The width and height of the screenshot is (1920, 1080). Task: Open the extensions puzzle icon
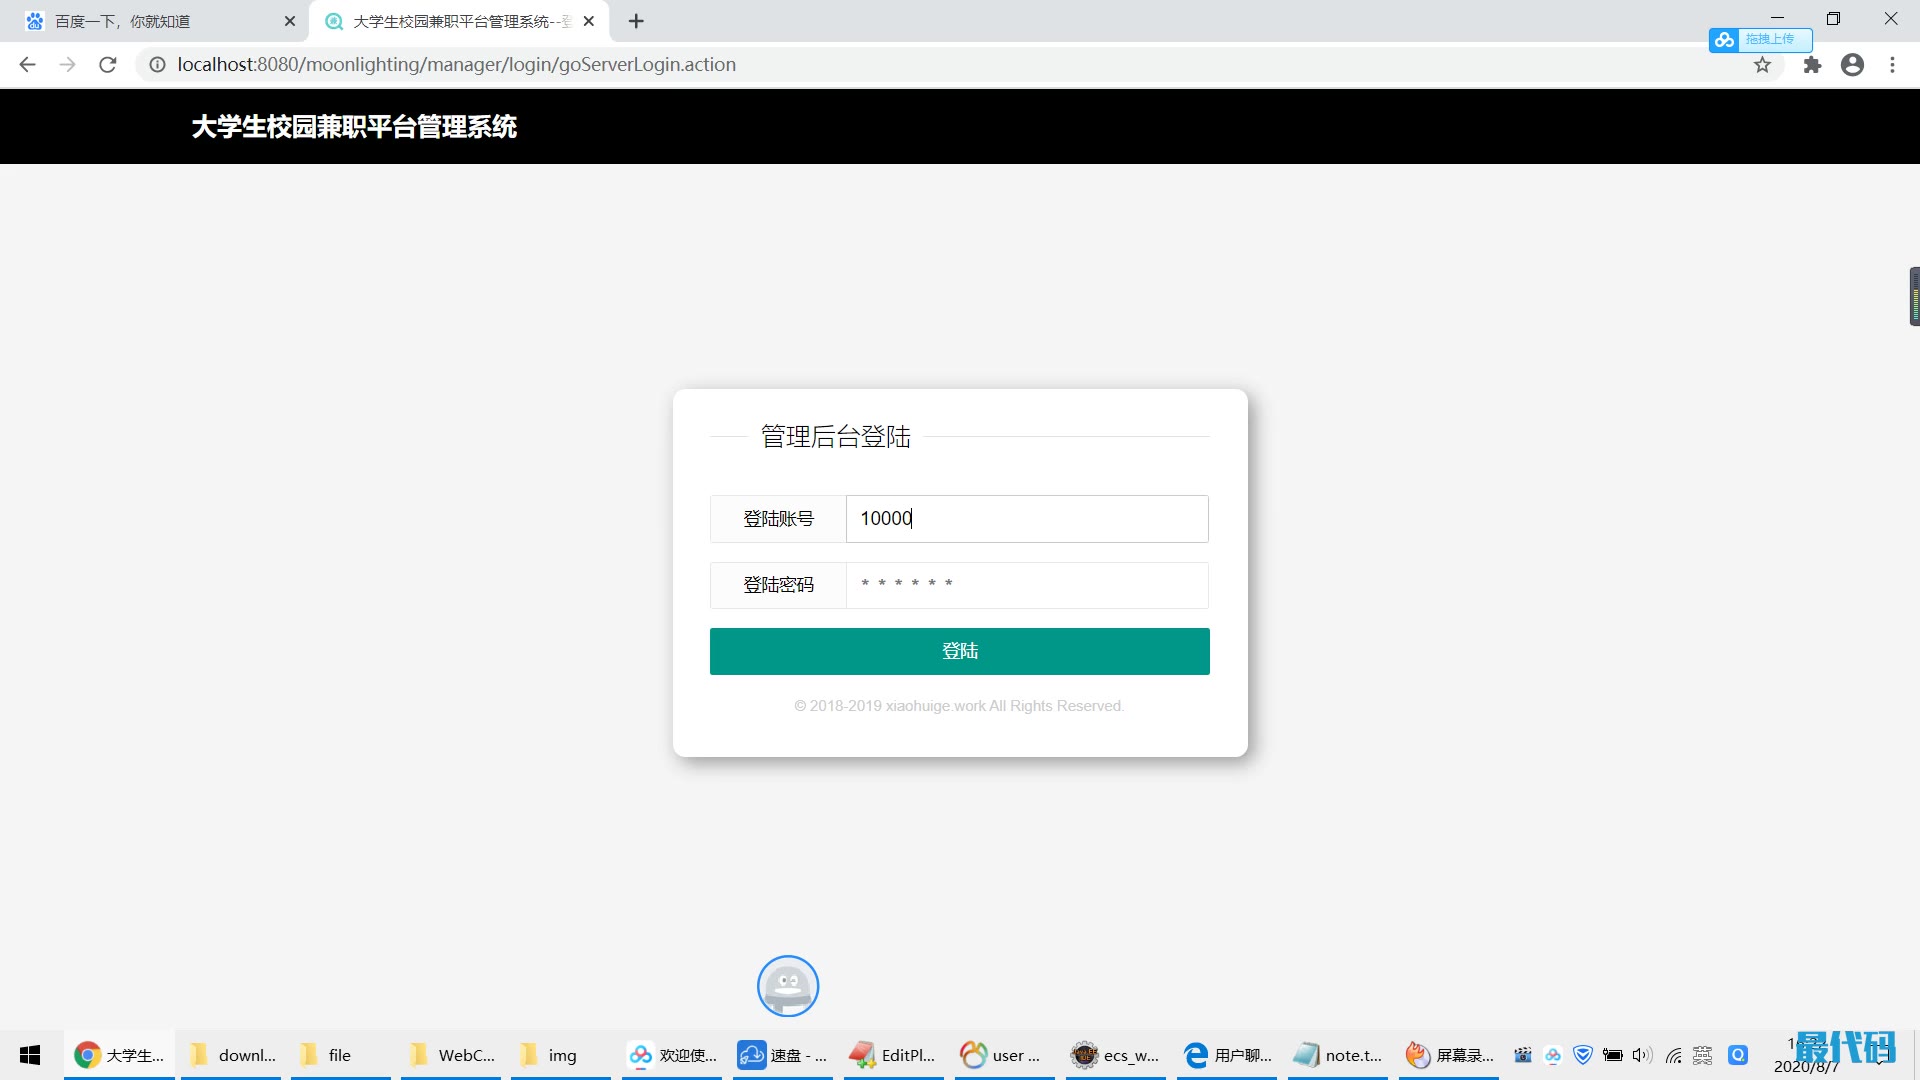click(x=1812, y=65)
